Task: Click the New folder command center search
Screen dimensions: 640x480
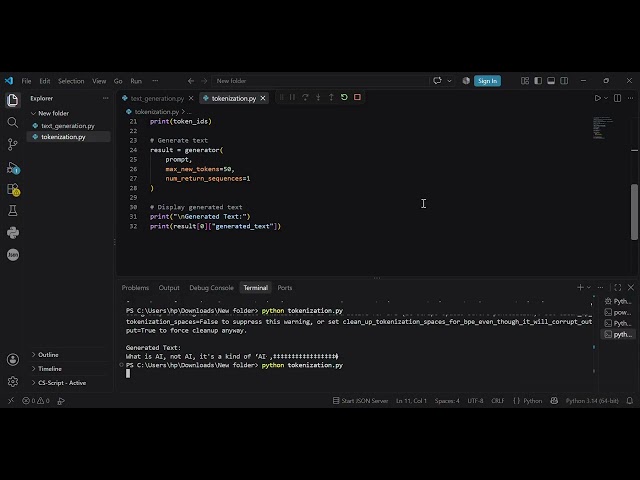Action: (x=320, y=81)
